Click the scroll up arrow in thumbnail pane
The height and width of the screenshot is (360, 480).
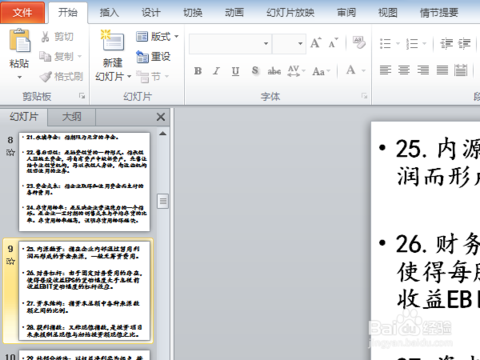point(163,134)
